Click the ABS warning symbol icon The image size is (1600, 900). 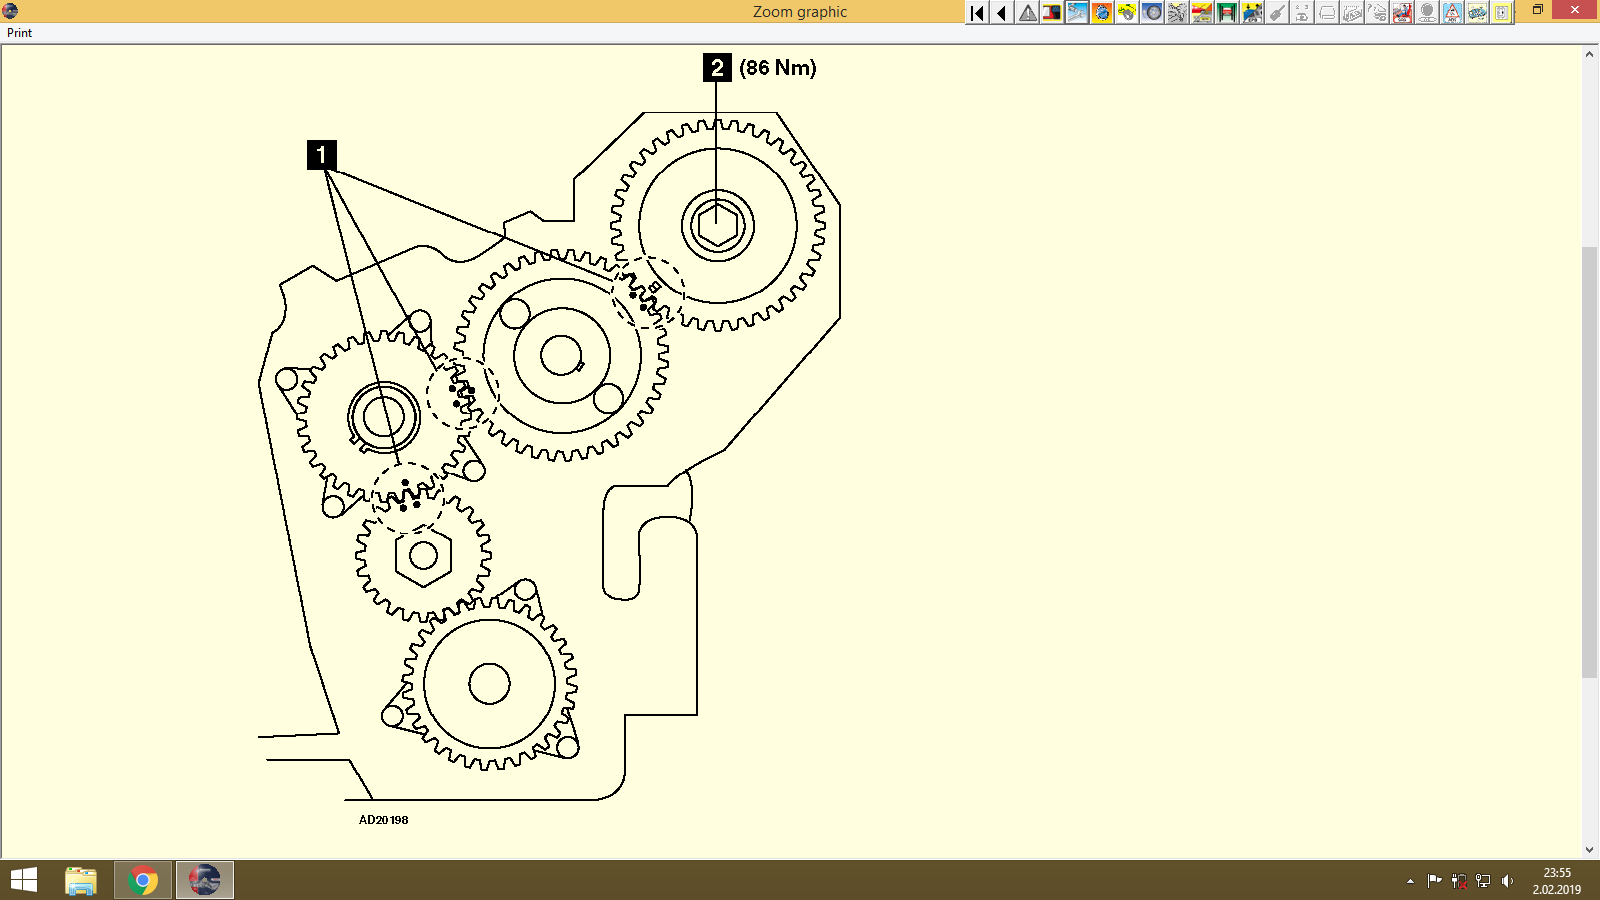[1451, 13]
